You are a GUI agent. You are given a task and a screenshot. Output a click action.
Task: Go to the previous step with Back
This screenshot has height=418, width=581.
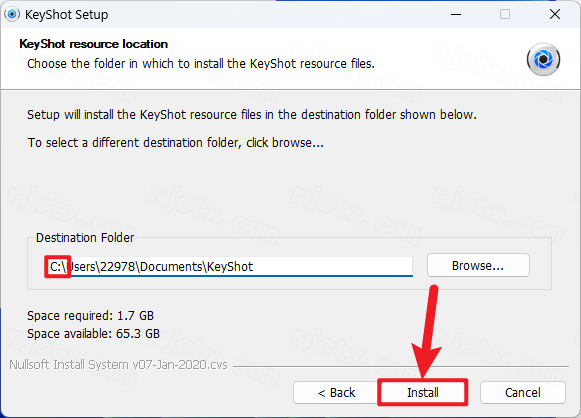click(x=336, y=392)
